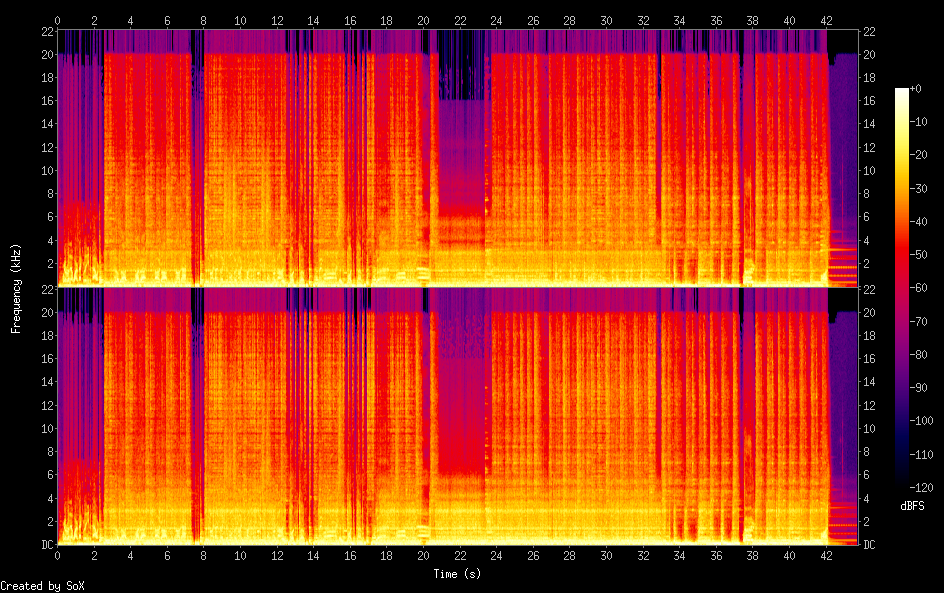Click the color scale bar at -60 dBFS

pyautogui.click(x=902, y=289)
